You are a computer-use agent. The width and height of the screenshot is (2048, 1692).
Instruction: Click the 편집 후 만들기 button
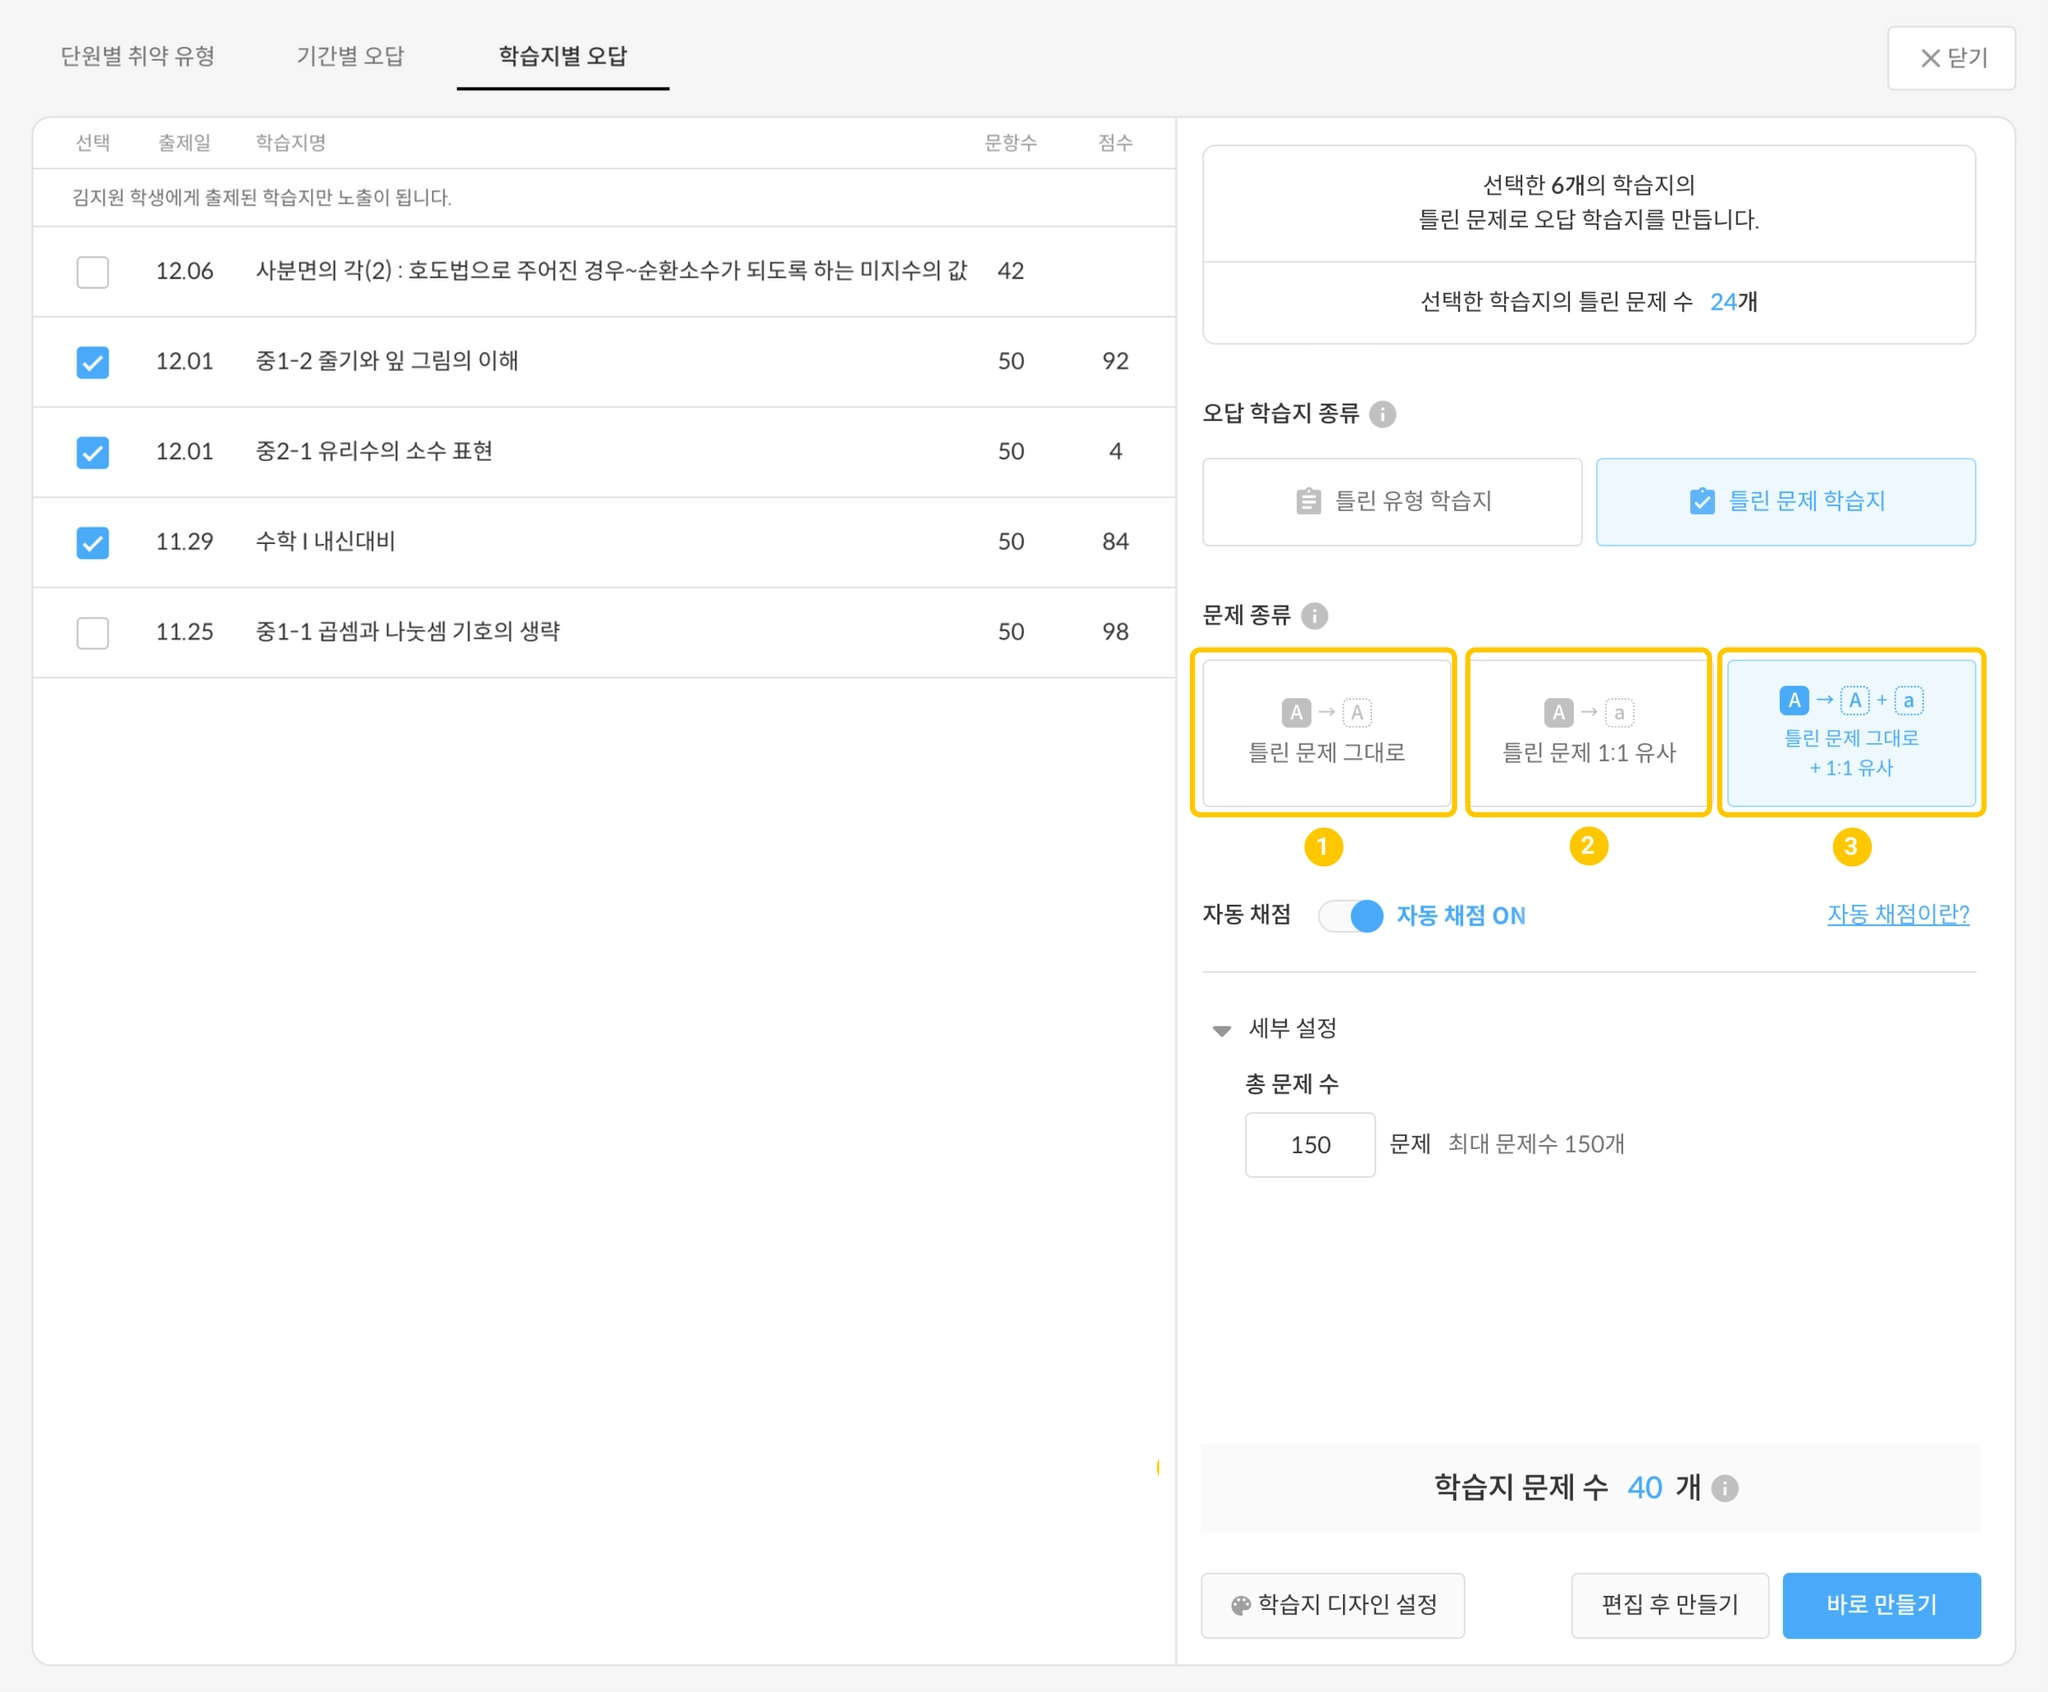[1669, 1605]
